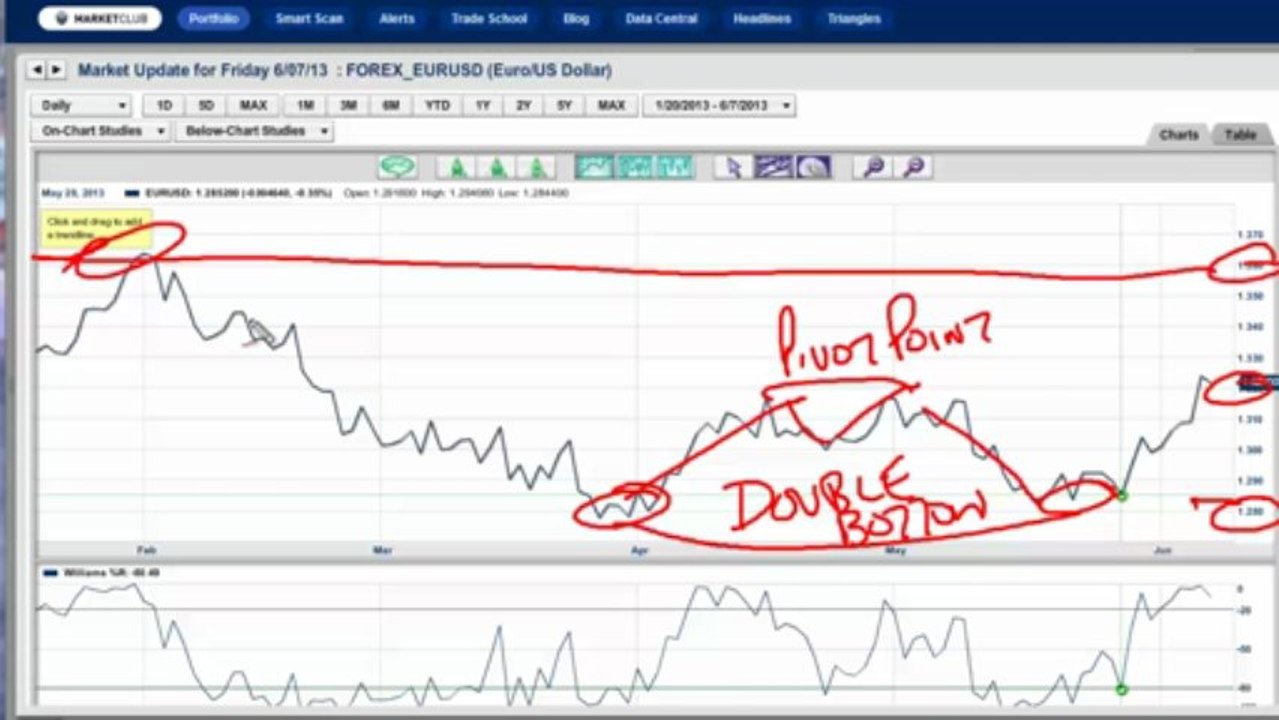
Task: Set range to 1M
Action: (x=305, y=105)
